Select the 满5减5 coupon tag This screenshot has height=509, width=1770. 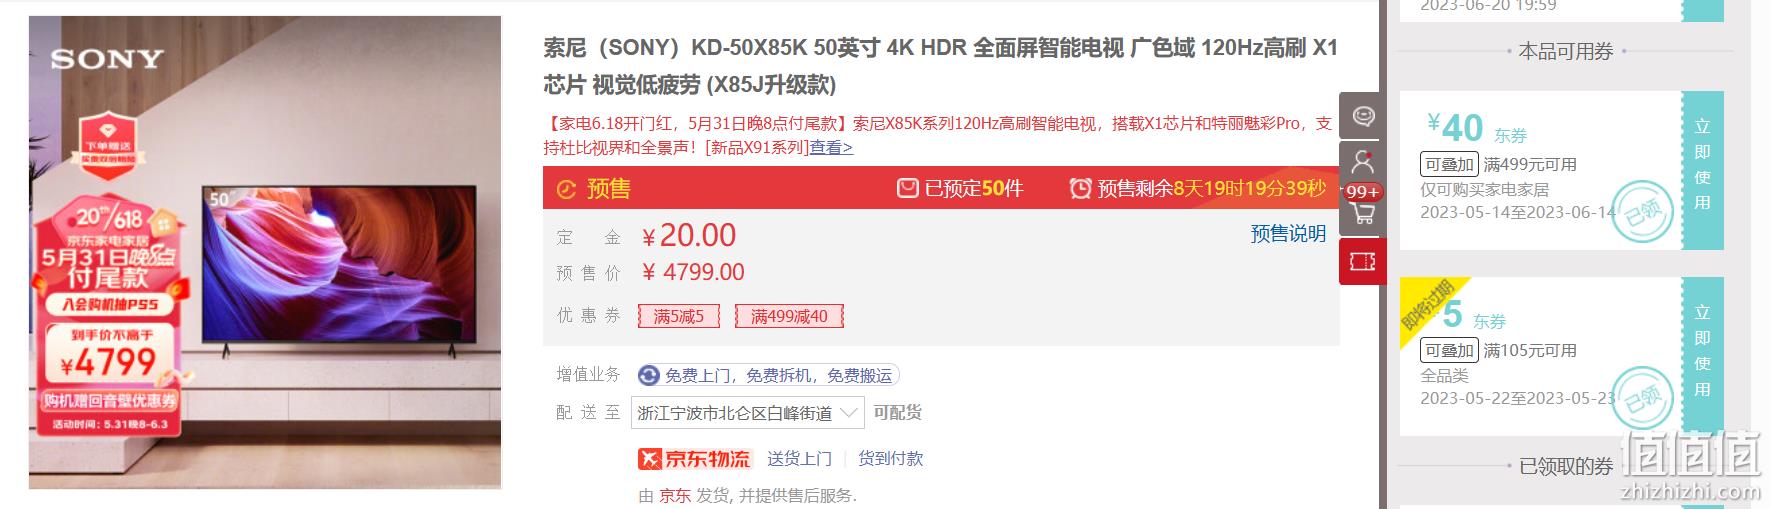click(x=679, y=316)
